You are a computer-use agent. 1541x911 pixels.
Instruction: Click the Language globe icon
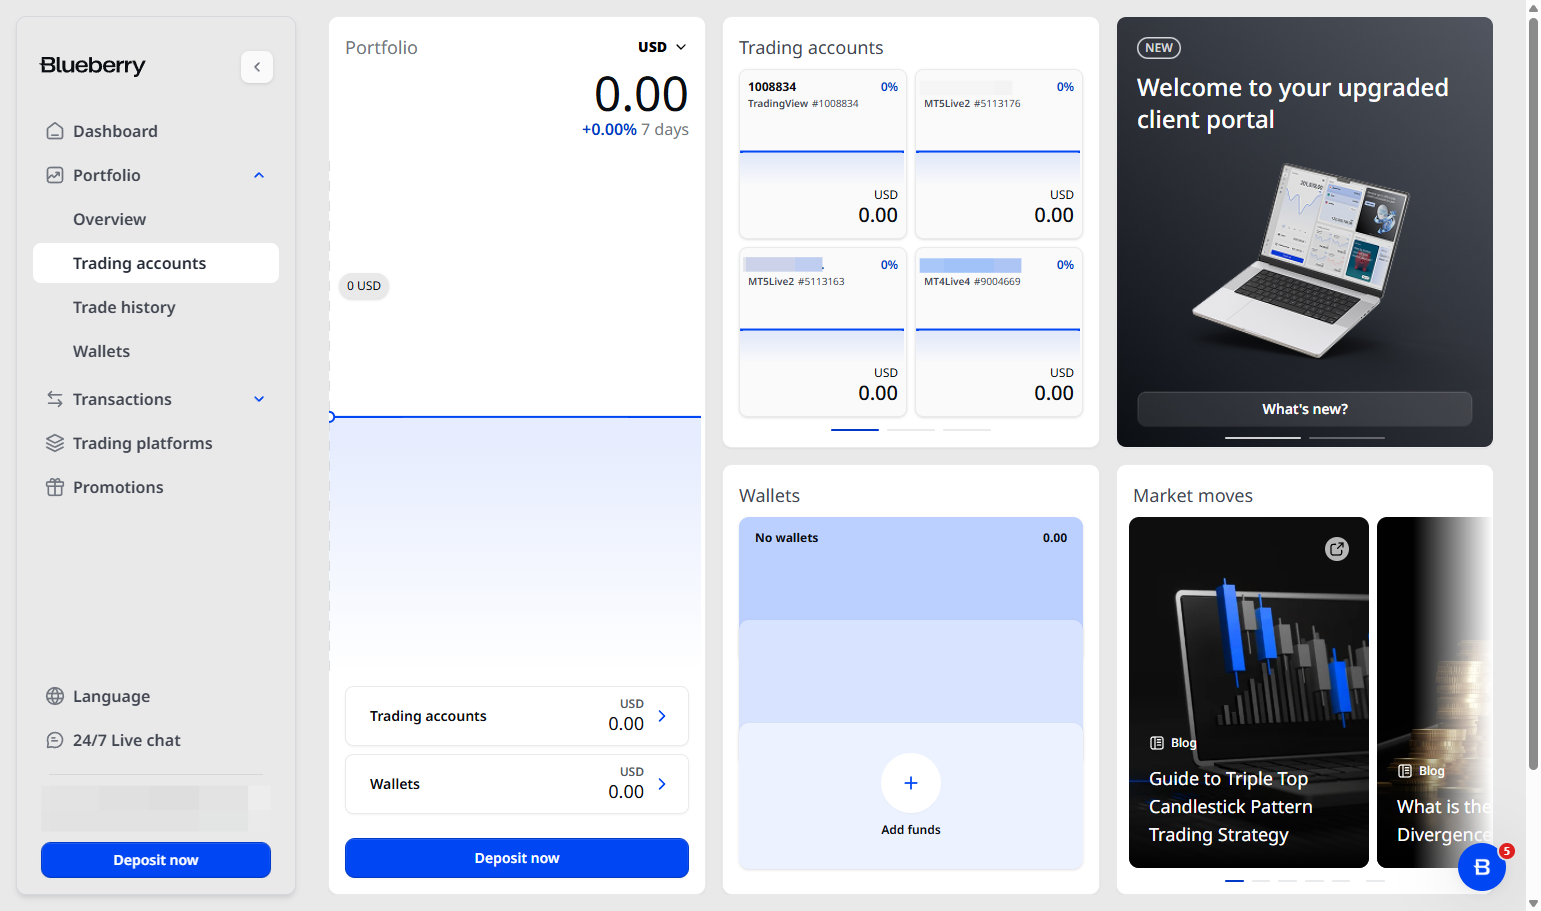(55, 696)
